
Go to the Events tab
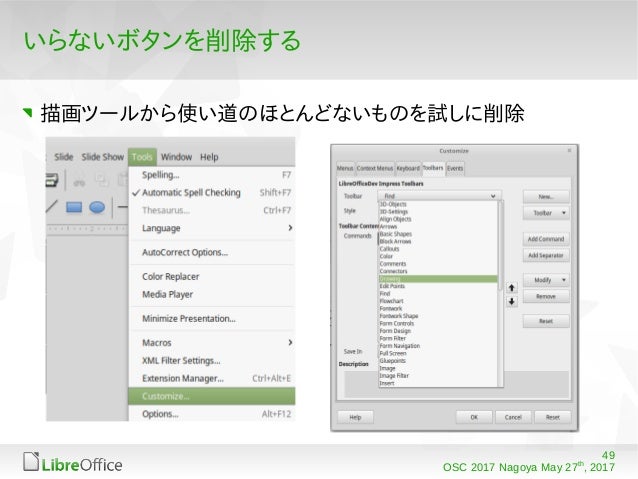pyautogui.click(x=455, y=168)
